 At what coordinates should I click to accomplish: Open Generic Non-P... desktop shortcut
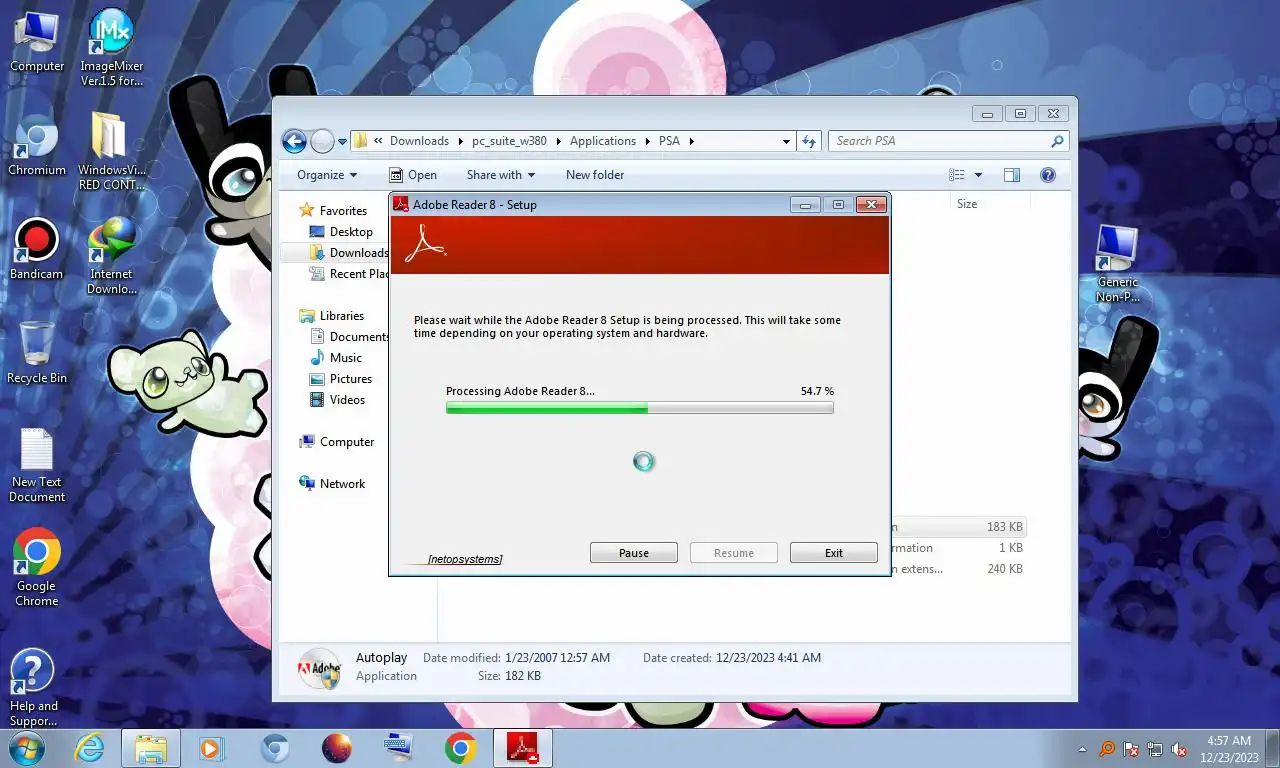click(x=1117, y=264)
